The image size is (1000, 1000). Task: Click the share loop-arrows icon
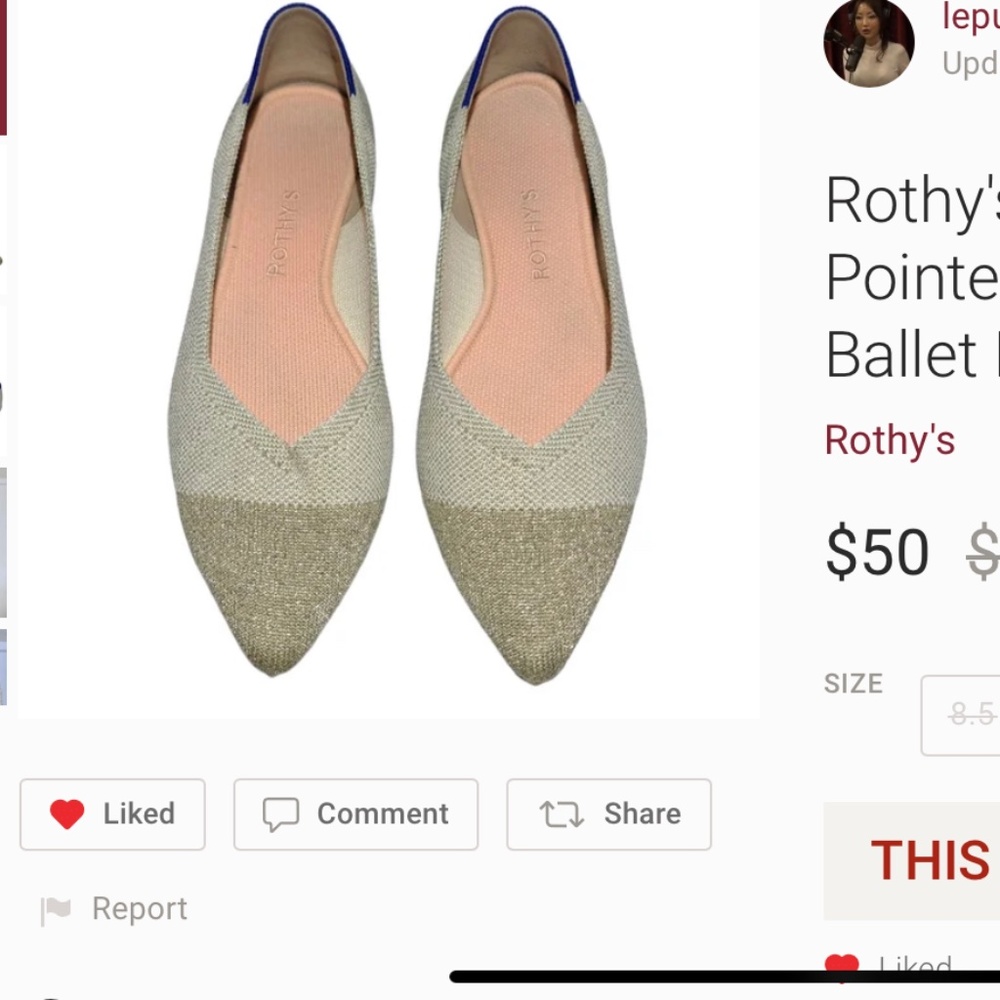[565, 814]
